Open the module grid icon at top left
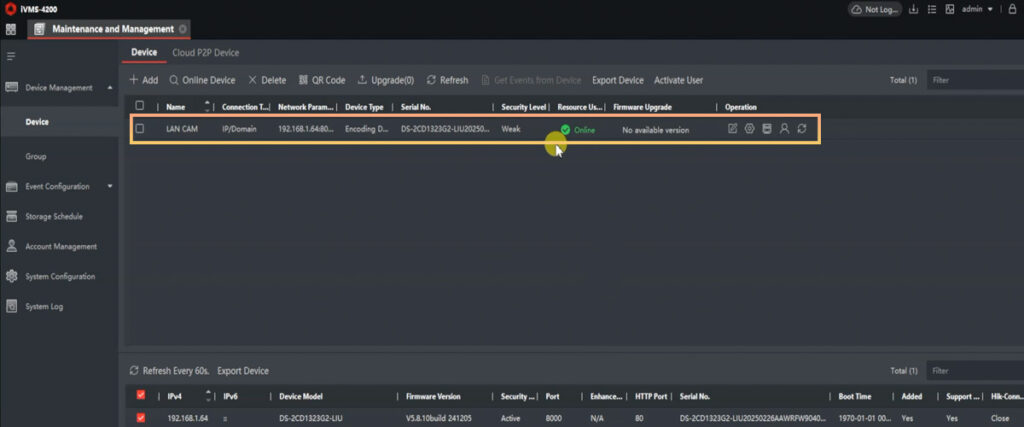Viewport: 1024px width, 427px height. coord(11,29)
